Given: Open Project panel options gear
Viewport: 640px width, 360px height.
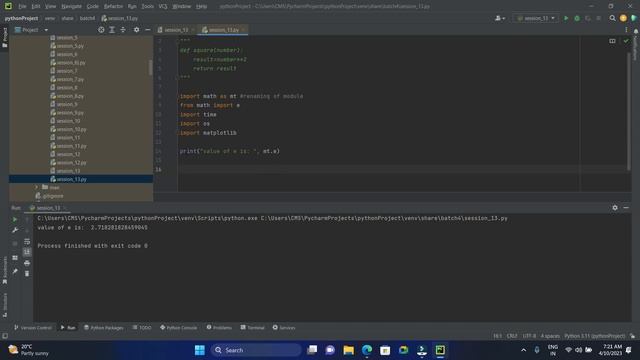Looking at the screenshot, I should pos(136,30).
